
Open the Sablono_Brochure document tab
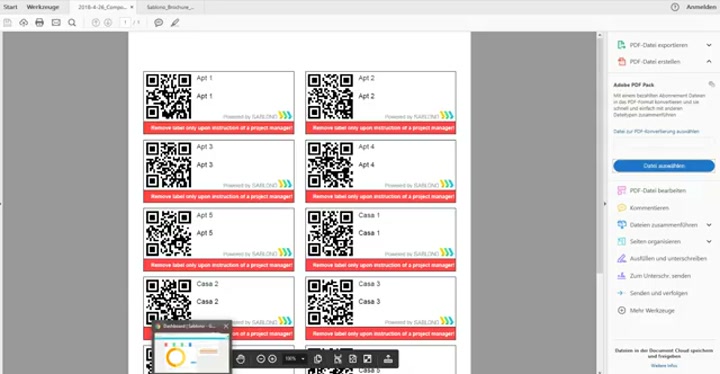click(170, 7)
